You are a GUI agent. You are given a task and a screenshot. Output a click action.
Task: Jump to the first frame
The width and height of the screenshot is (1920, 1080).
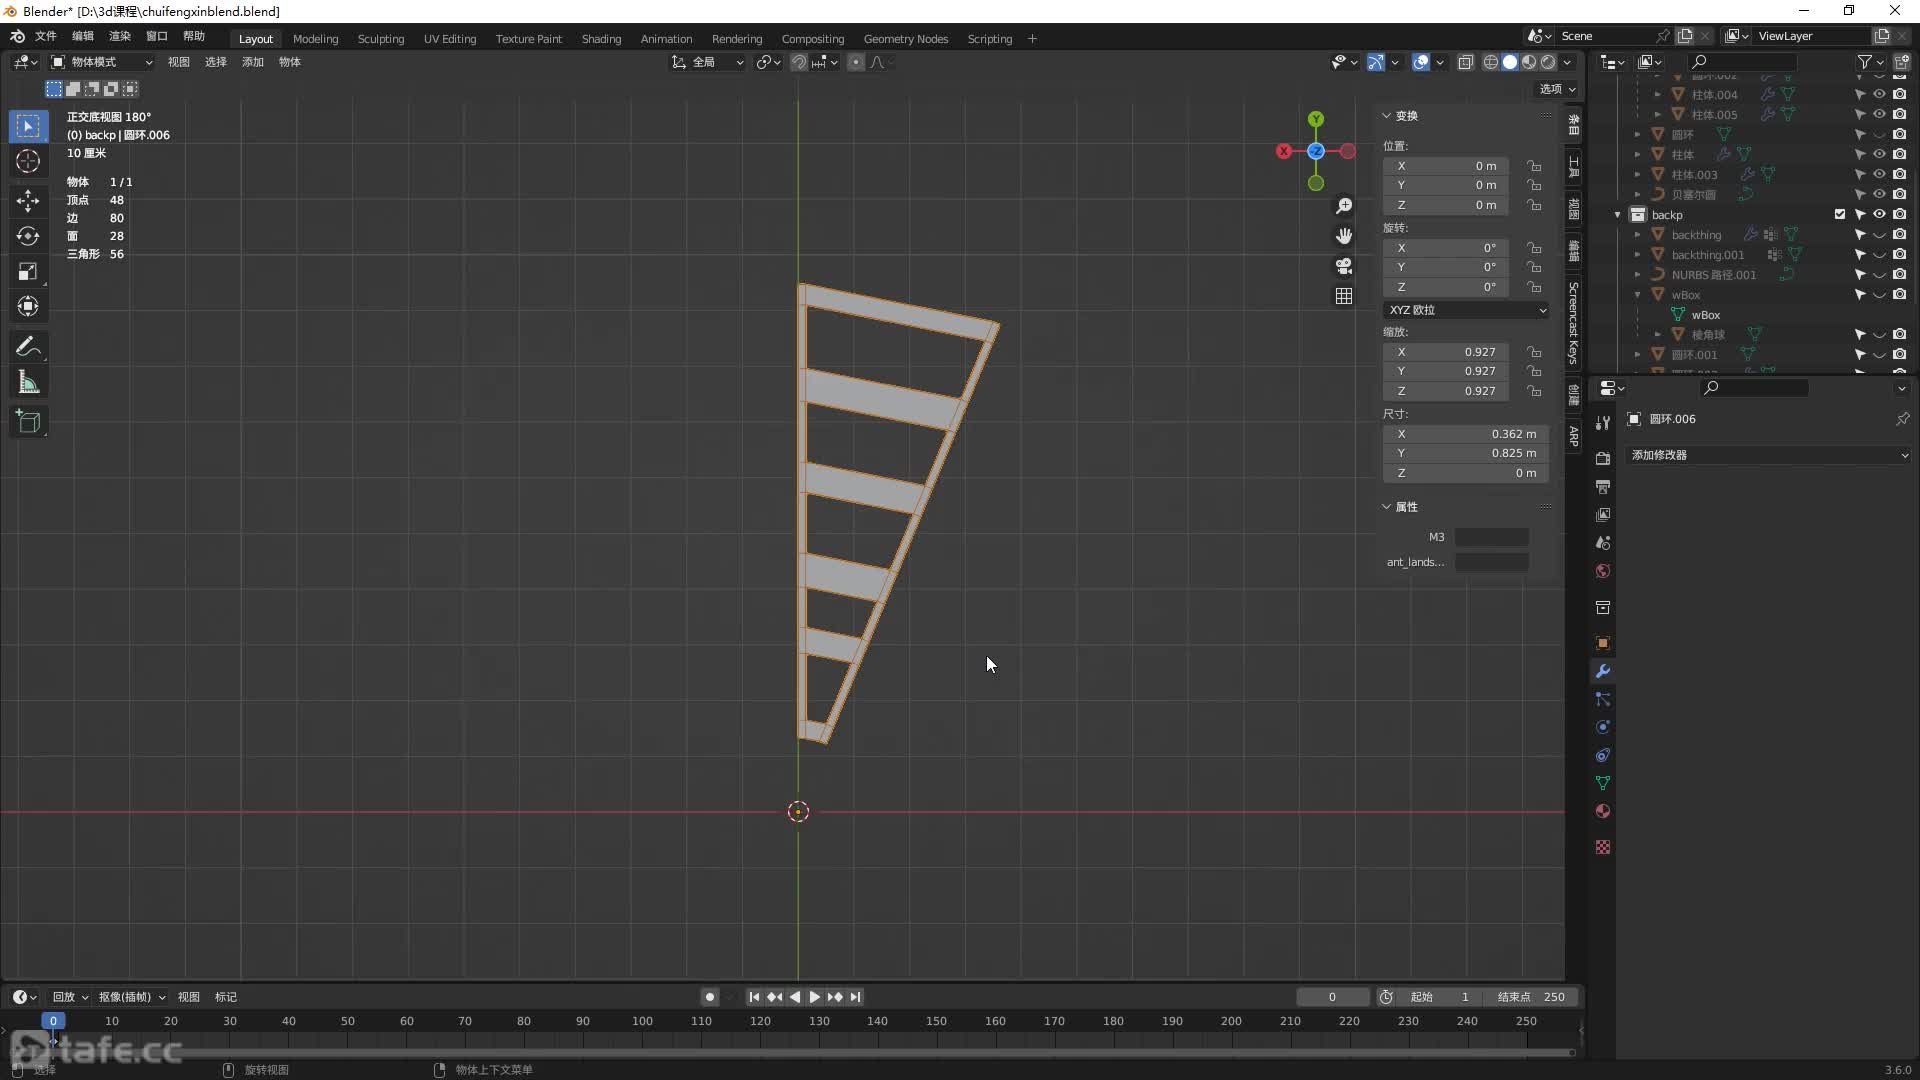pyautogui.click(x=754, y=997)
